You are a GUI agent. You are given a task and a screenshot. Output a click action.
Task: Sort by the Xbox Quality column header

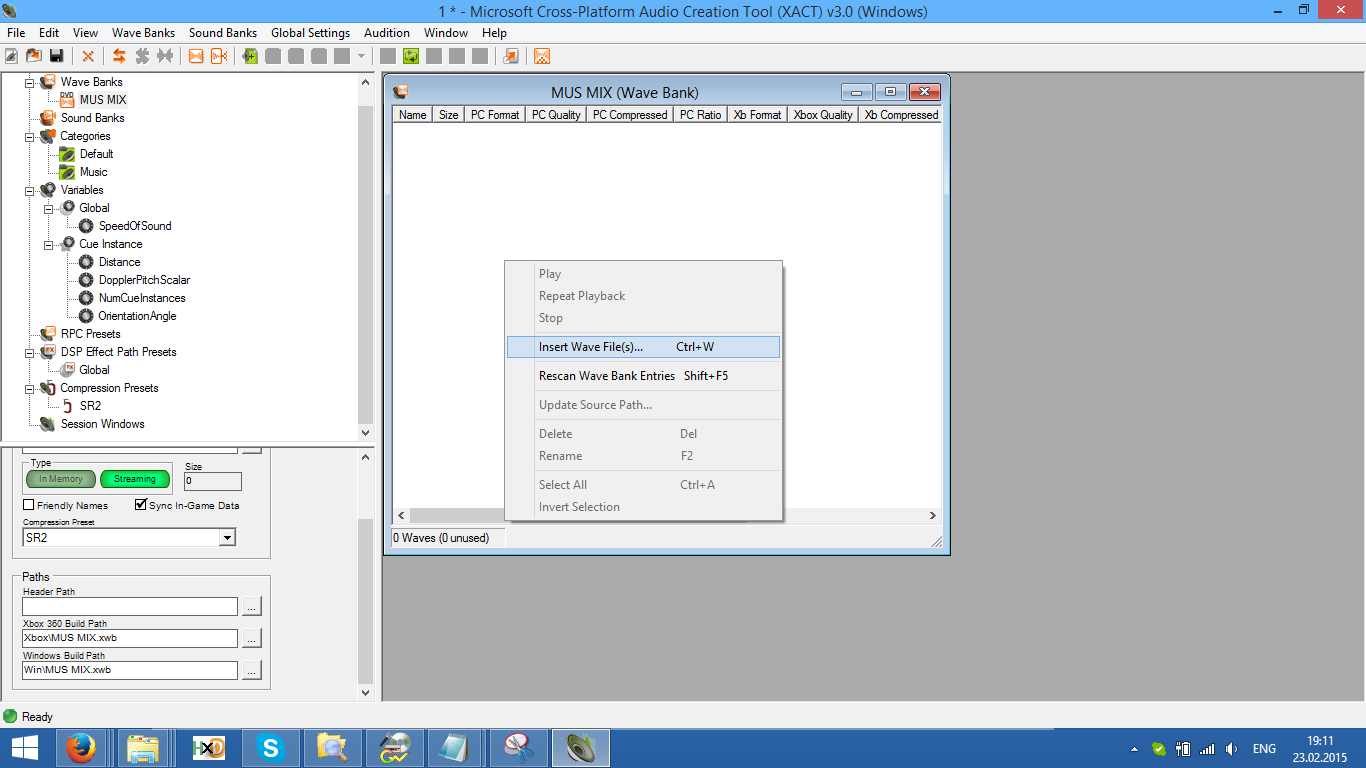tap(823, 115)
